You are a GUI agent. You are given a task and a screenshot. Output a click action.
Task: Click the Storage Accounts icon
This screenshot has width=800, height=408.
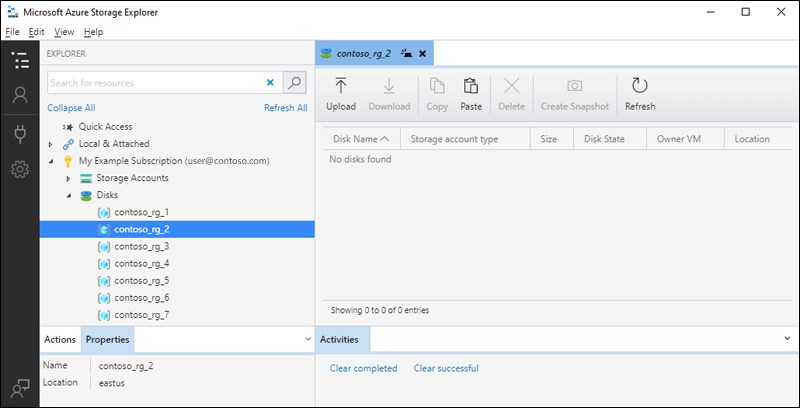[86, 178]
